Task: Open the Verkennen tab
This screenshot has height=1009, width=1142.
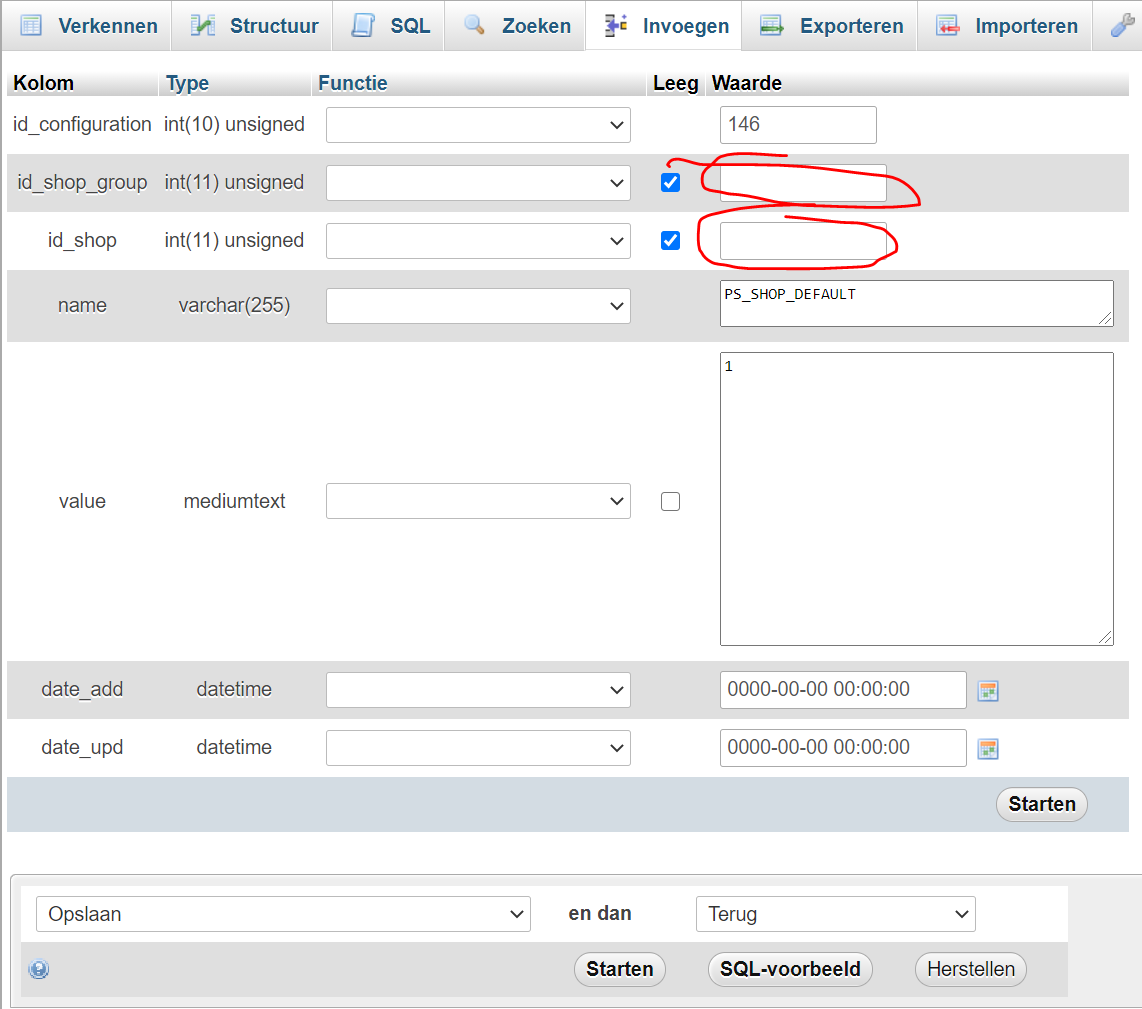Action: (x=87, y=25)
